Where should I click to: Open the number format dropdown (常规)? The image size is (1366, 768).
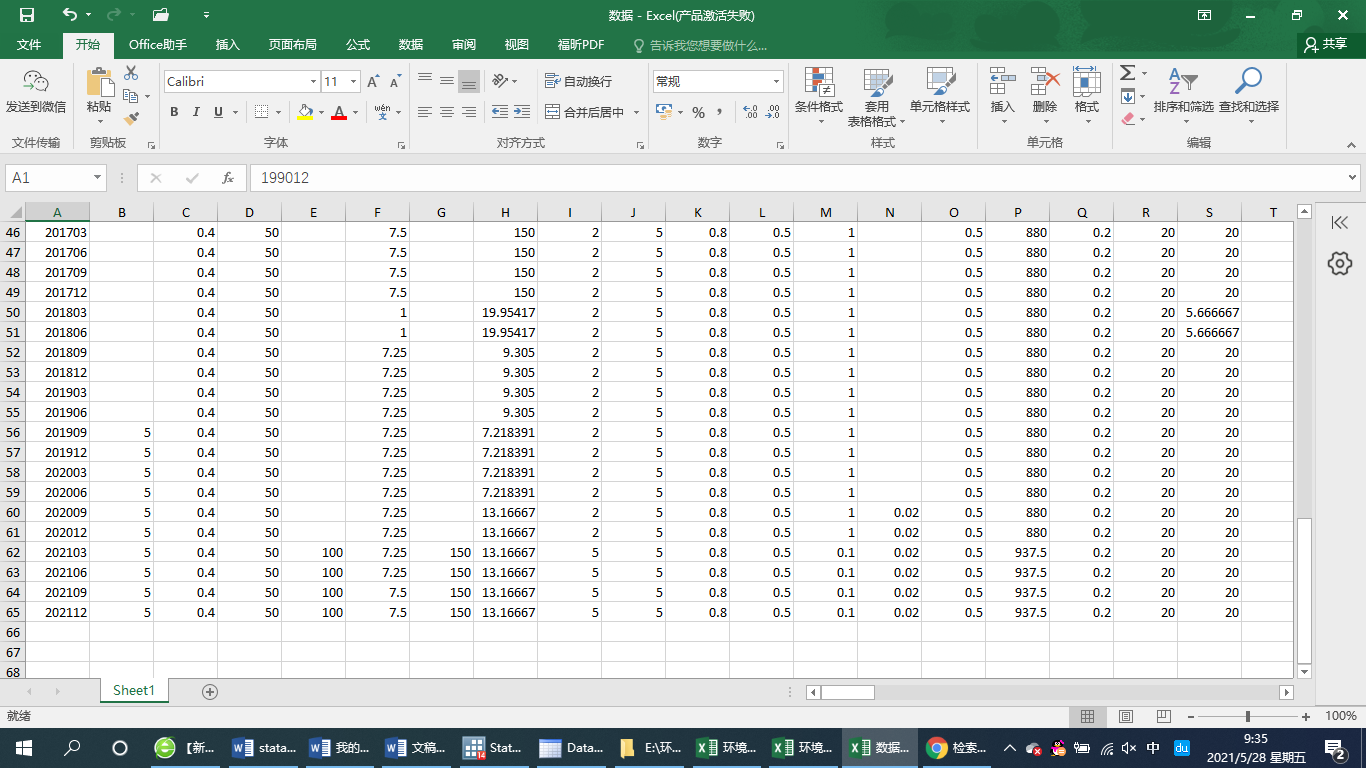pos(777,82)
